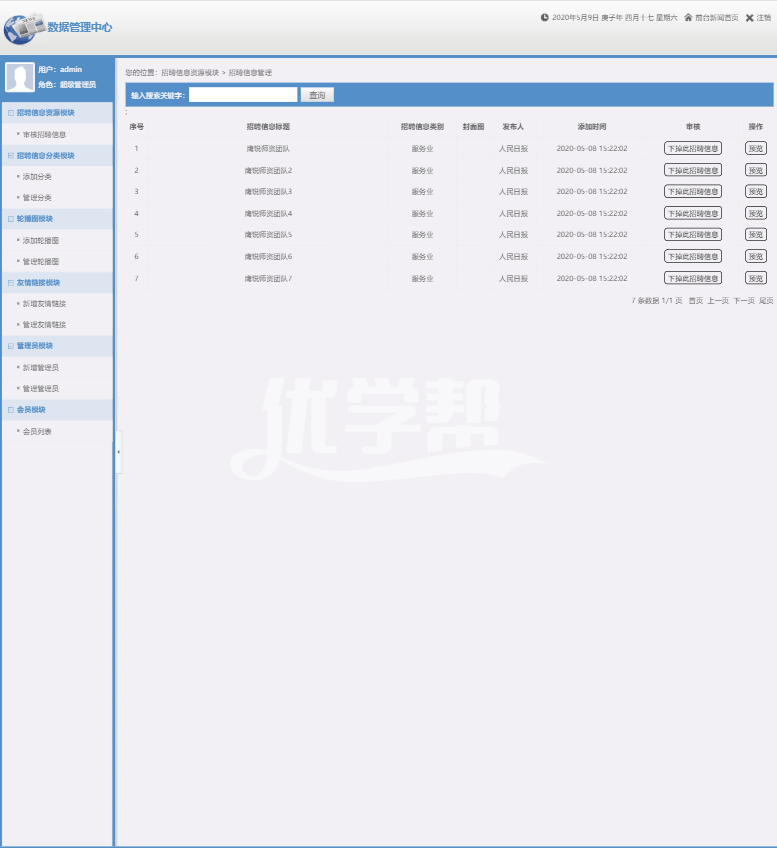
Task: Click the 数据管理中心 globe logo
Action: [23, 28]
